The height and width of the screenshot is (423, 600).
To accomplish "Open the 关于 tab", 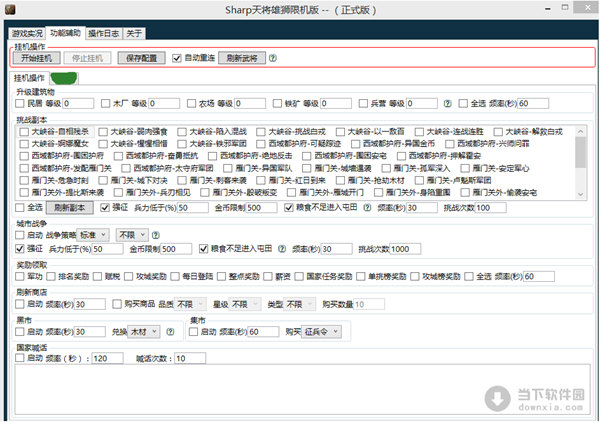I will tap(134, 34).
